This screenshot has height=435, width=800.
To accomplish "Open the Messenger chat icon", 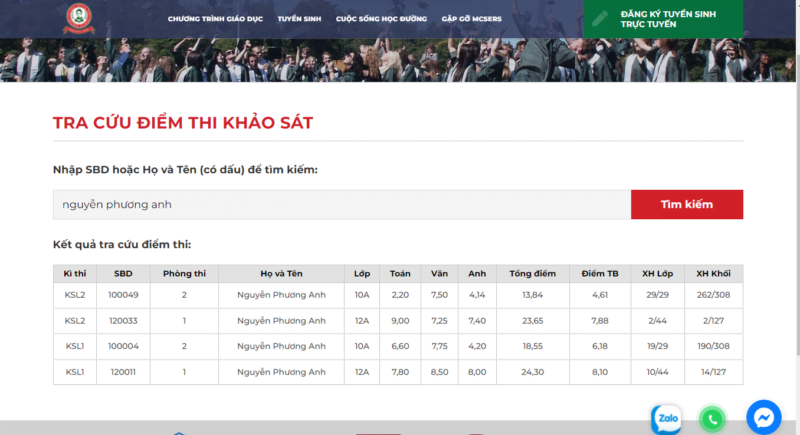I will 764,417.
